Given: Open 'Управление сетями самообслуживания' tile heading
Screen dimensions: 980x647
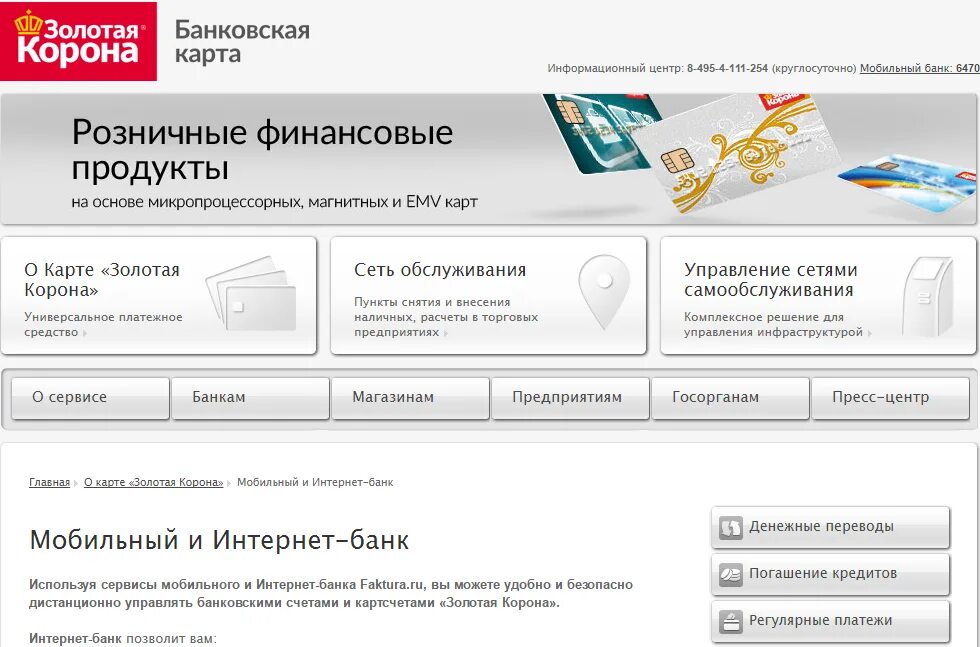Looking at the screenshot, I should tap(770, 279).
